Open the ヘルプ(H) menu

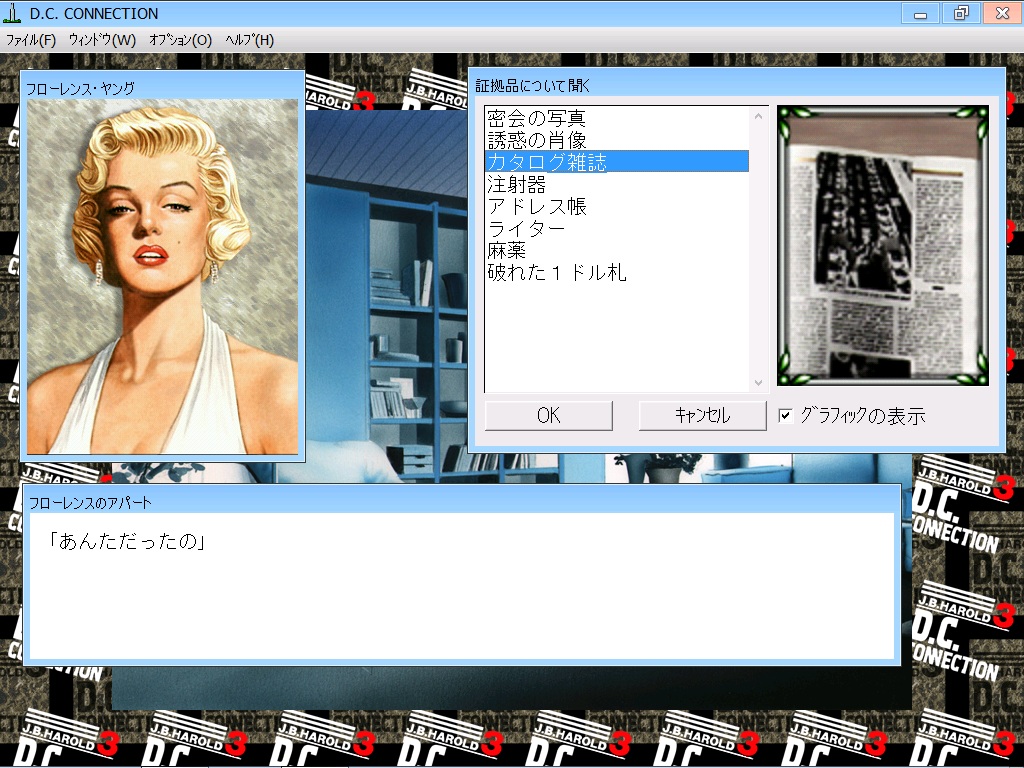[249, 40]
